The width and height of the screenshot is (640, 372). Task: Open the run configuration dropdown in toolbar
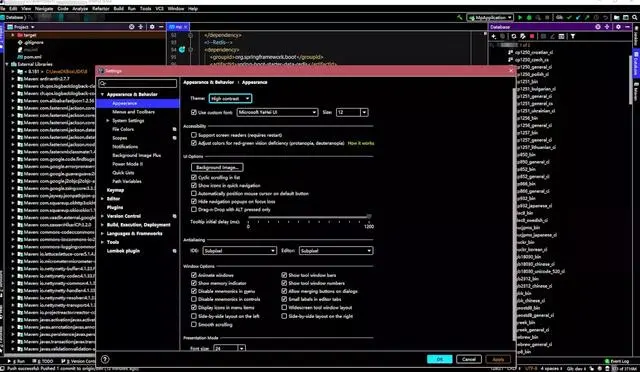(x=490, y=18)
